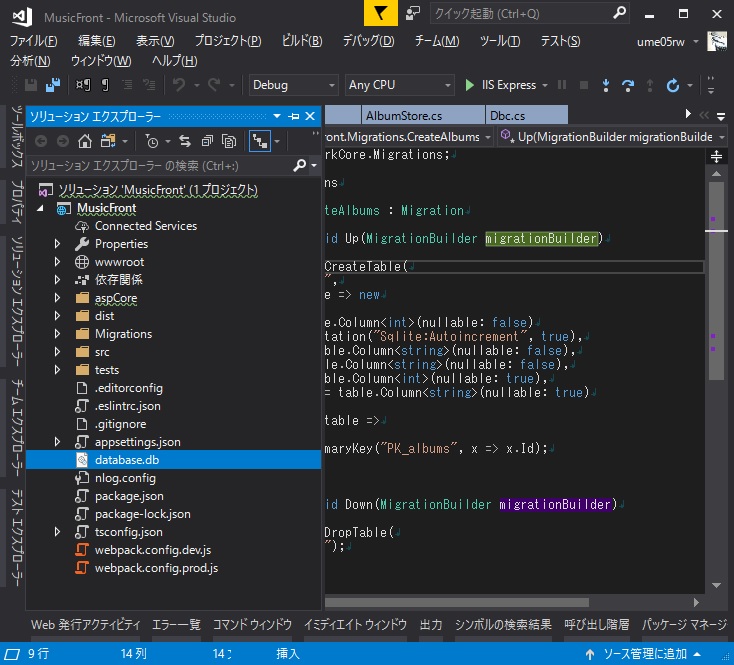Click the comment selection toolbar icon
The width and height of the screenshot is (734, 665).
[x=127, y=85]
